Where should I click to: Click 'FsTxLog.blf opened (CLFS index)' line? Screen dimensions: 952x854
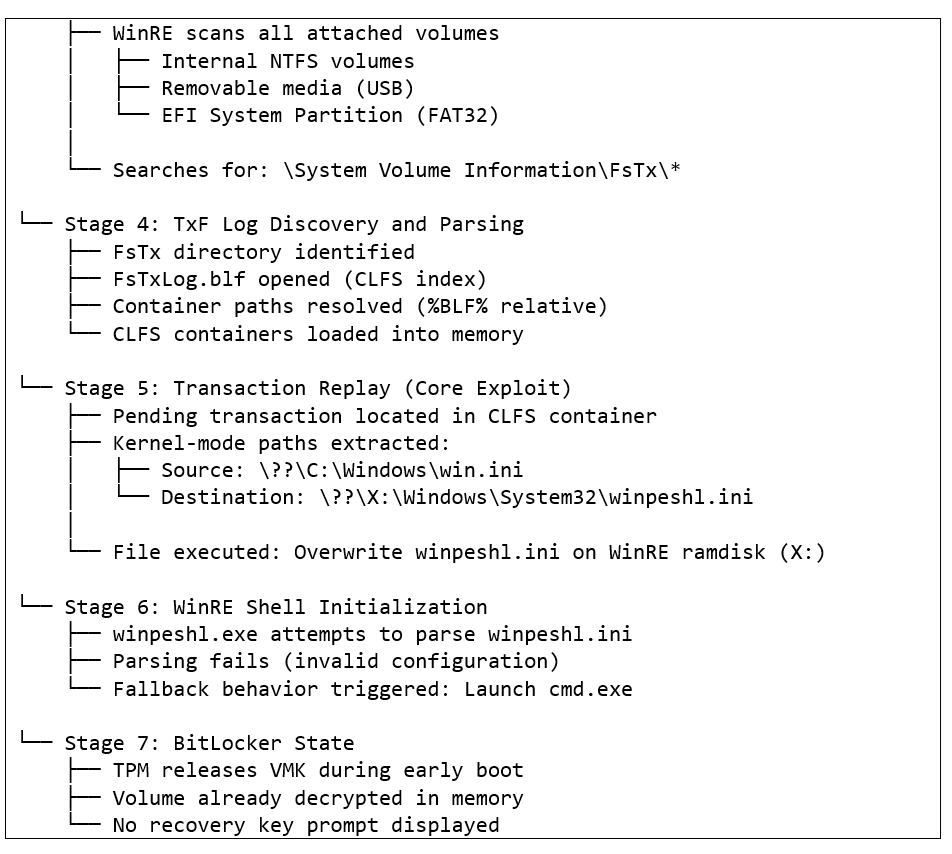(x=299, y=279)
